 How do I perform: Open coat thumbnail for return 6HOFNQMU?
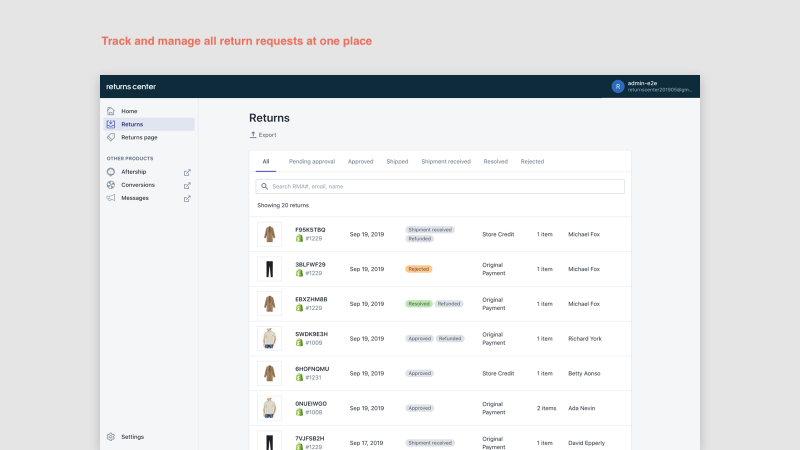click(269, 373)
